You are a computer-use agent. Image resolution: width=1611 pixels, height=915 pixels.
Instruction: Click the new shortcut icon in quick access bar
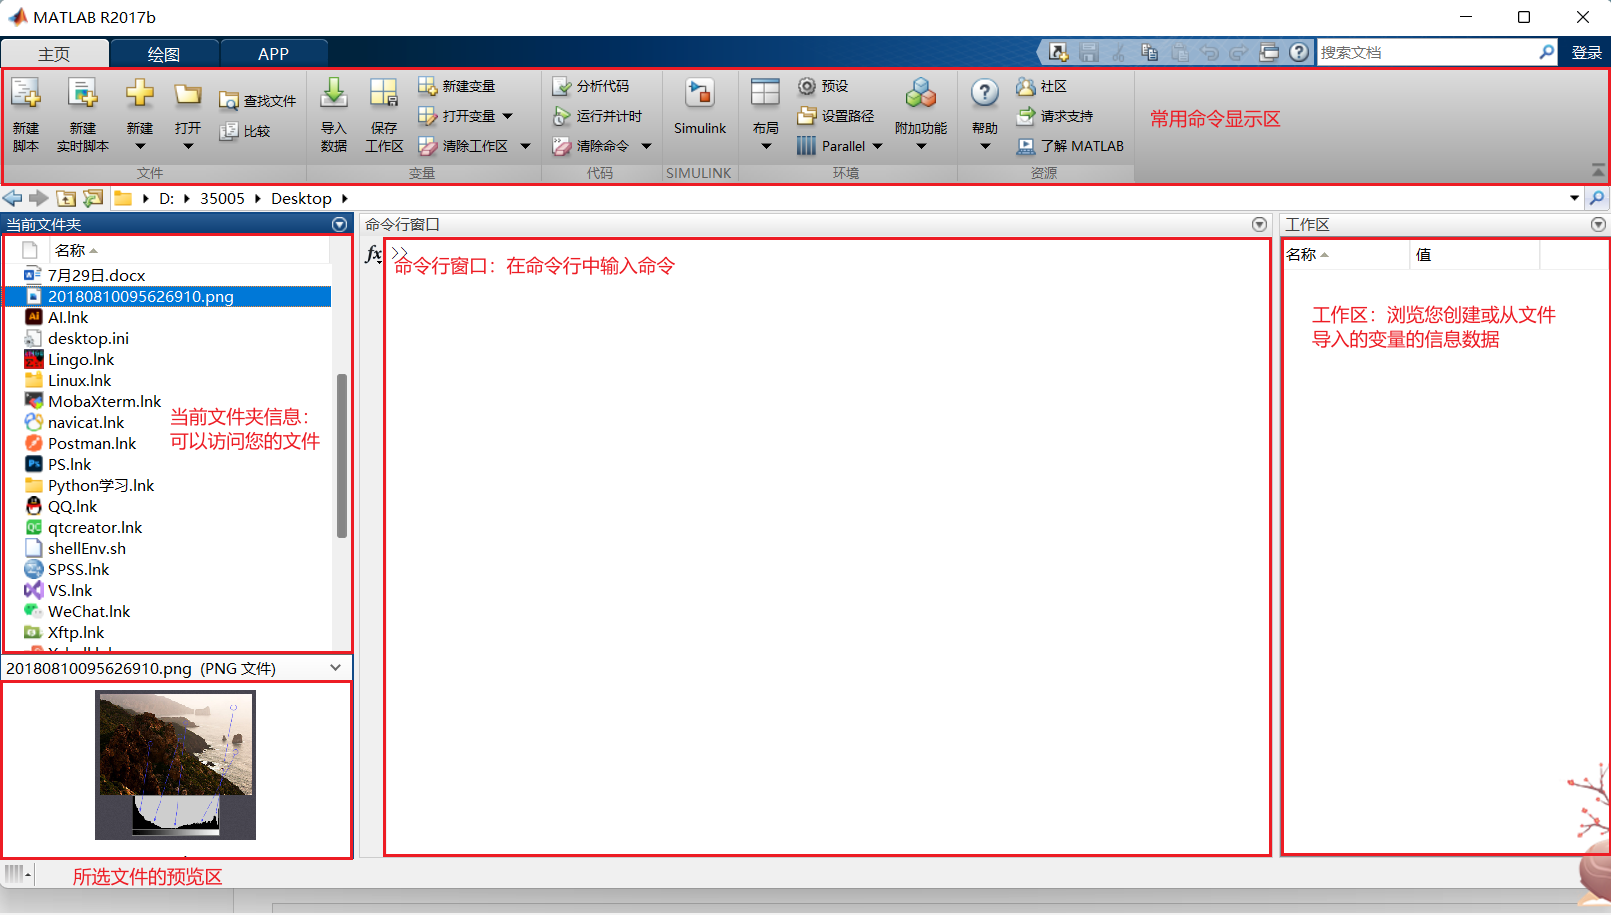(x=1059, y=52)
